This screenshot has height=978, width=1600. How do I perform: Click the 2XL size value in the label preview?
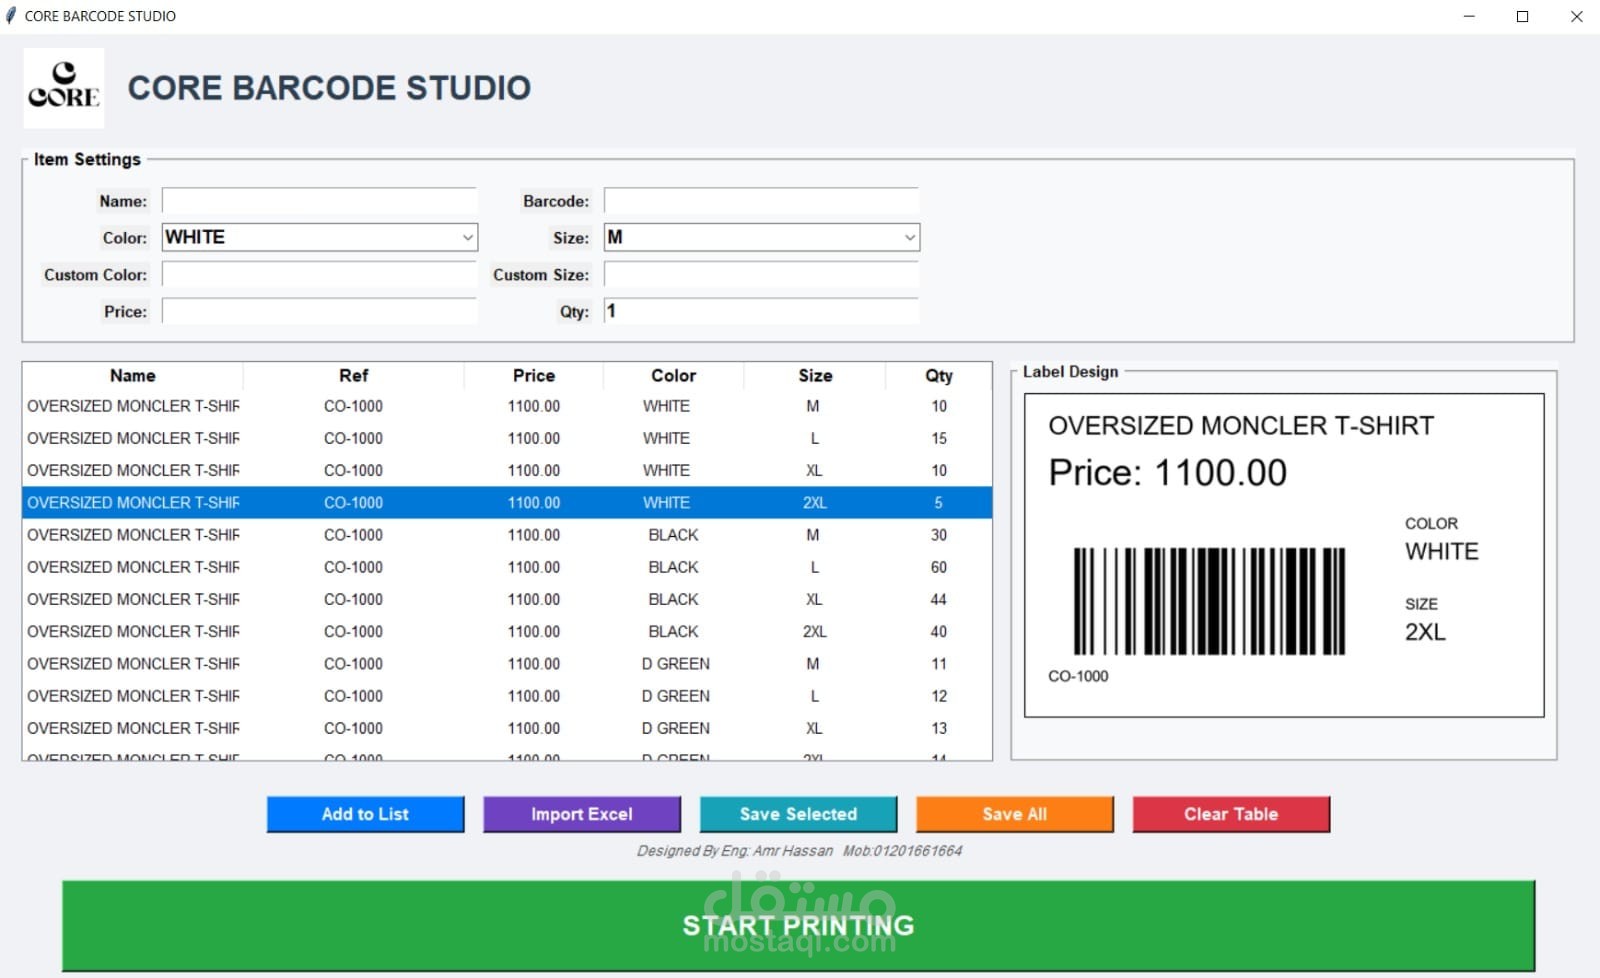pyautogui.click(x=1425, y=632)
